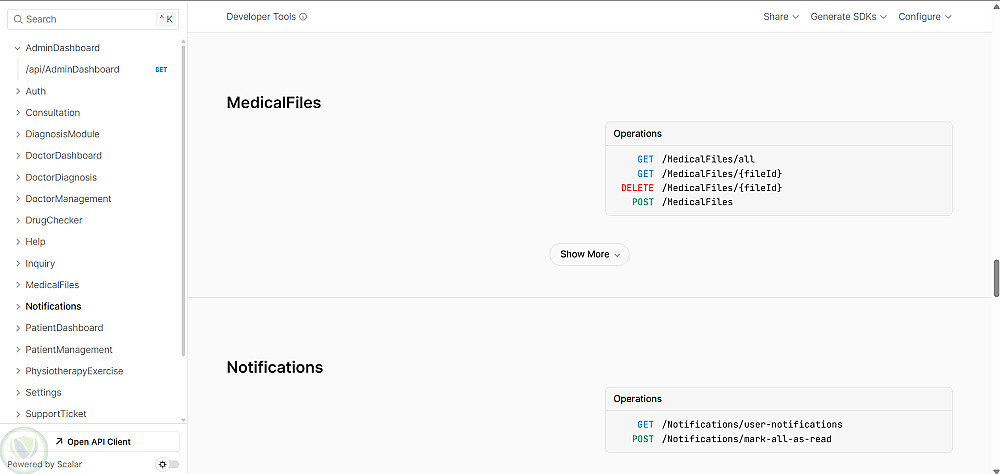This screenshot has width=1000, height=474.
Task: Click the GET badge next to /api/AdminDashboard
Action: point(161,70)
